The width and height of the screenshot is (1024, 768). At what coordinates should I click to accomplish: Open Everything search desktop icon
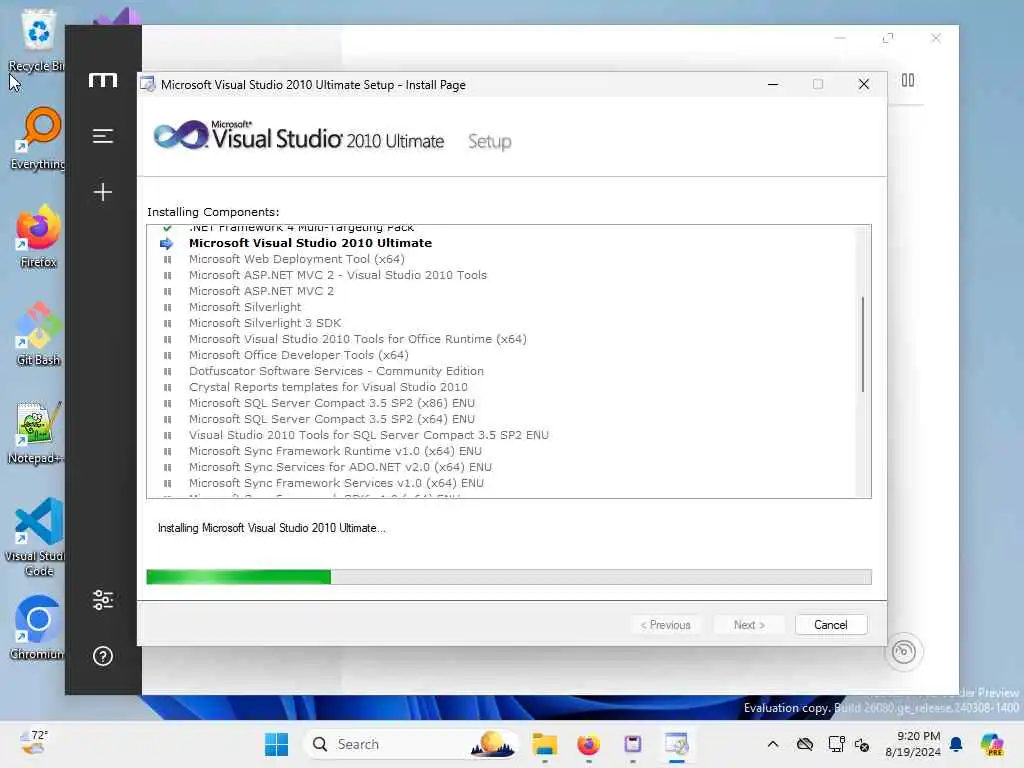point(37,138)
